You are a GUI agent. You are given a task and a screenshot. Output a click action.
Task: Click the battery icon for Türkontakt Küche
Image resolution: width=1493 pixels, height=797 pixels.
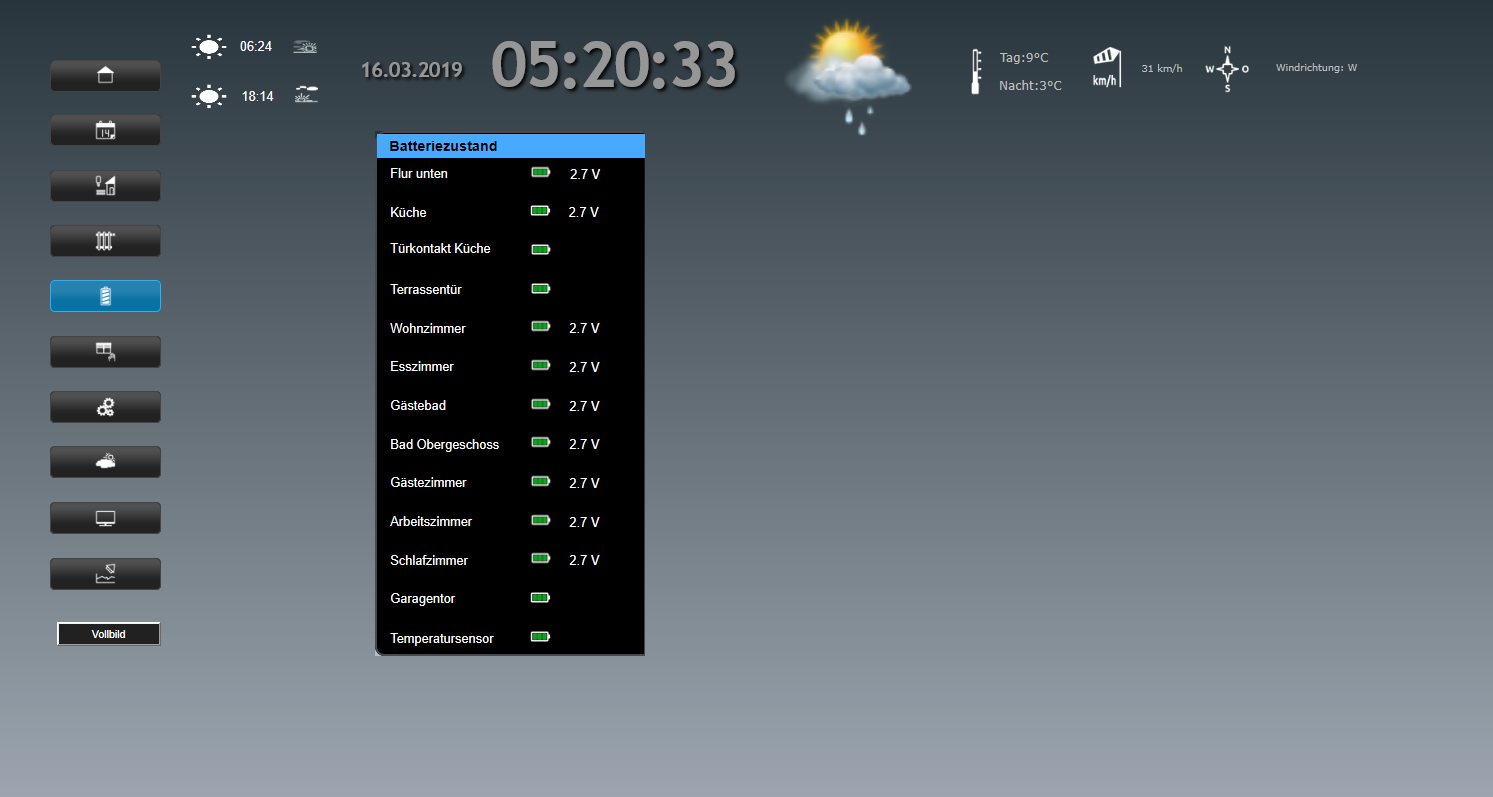click(x=540, y=249)
